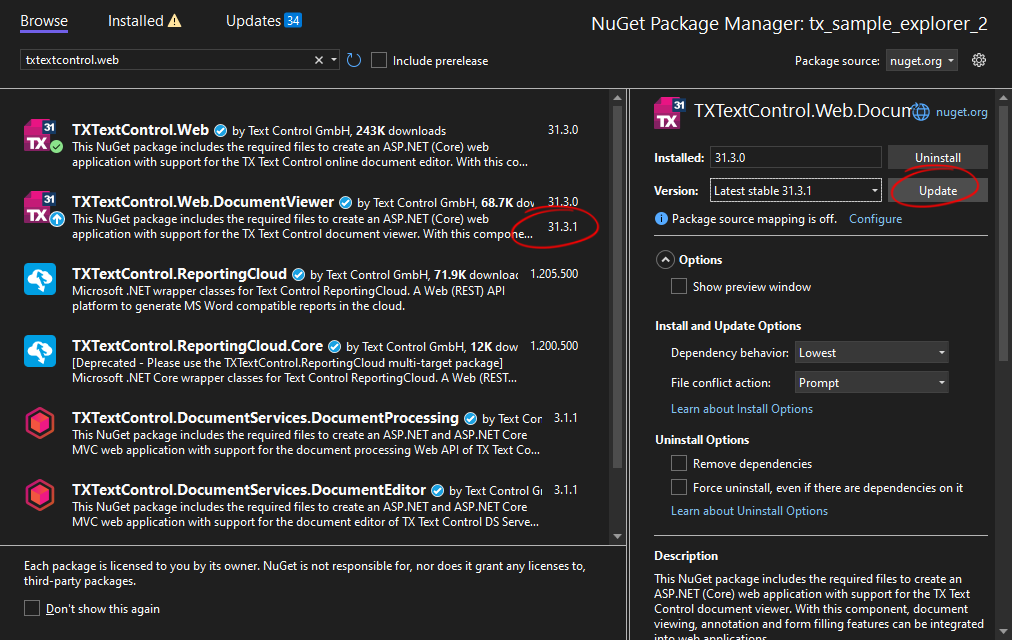Screen dimensions: 1012x640
Task: Toggle Include prerelease checkbox
Action: 379,61
